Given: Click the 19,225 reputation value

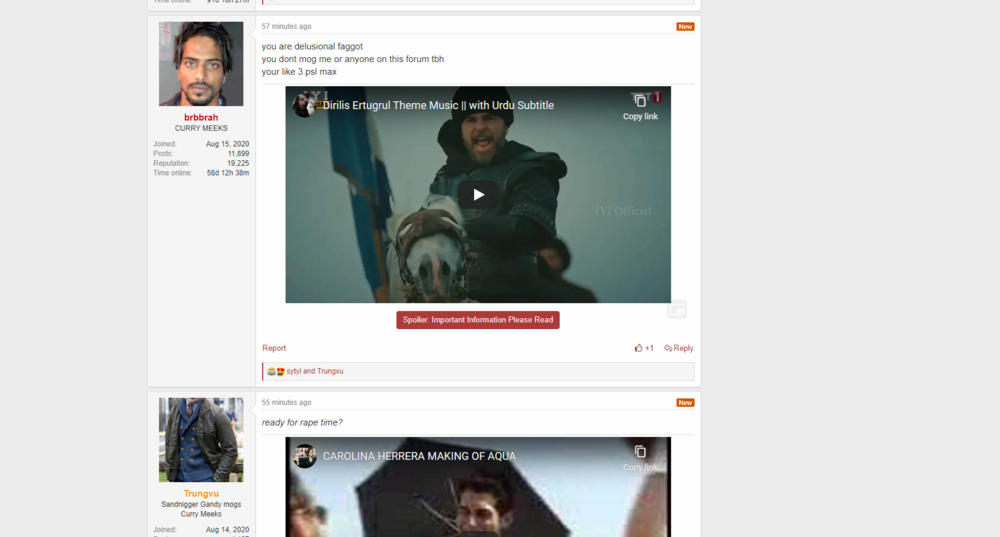Looking at the screenshot, I should 238,163.
